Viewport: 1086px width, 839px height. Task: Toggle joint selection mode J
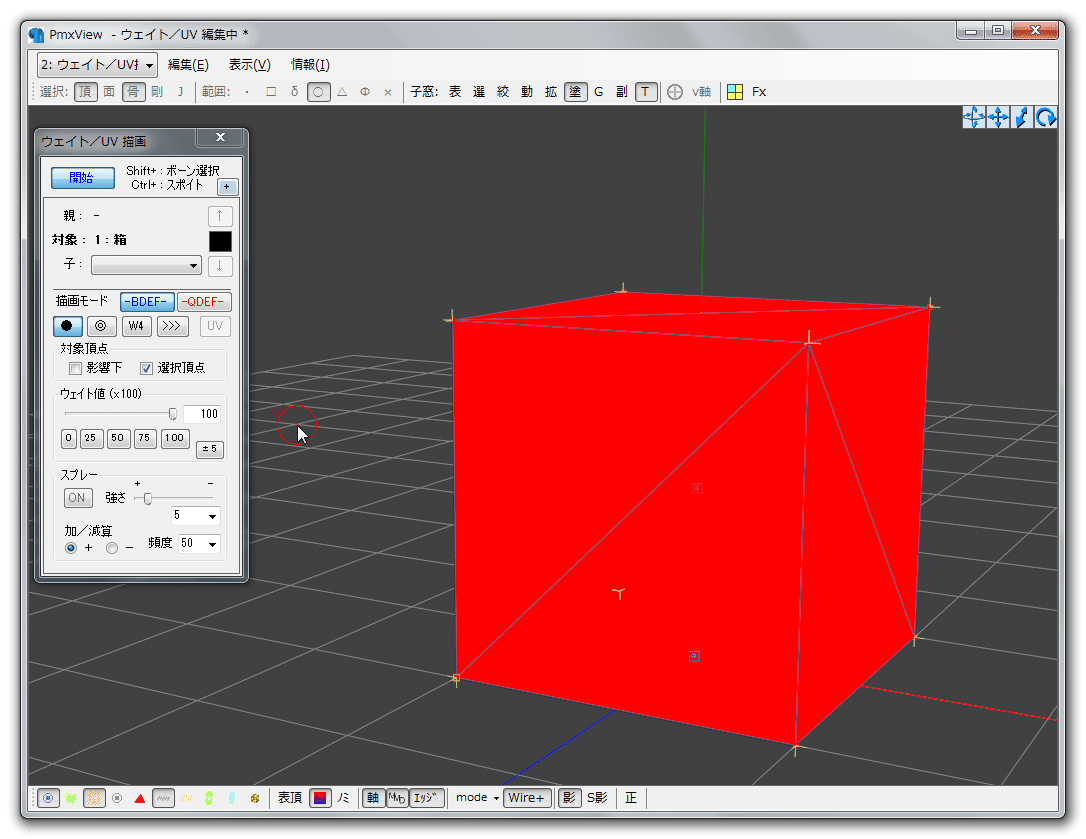(181, 91)
